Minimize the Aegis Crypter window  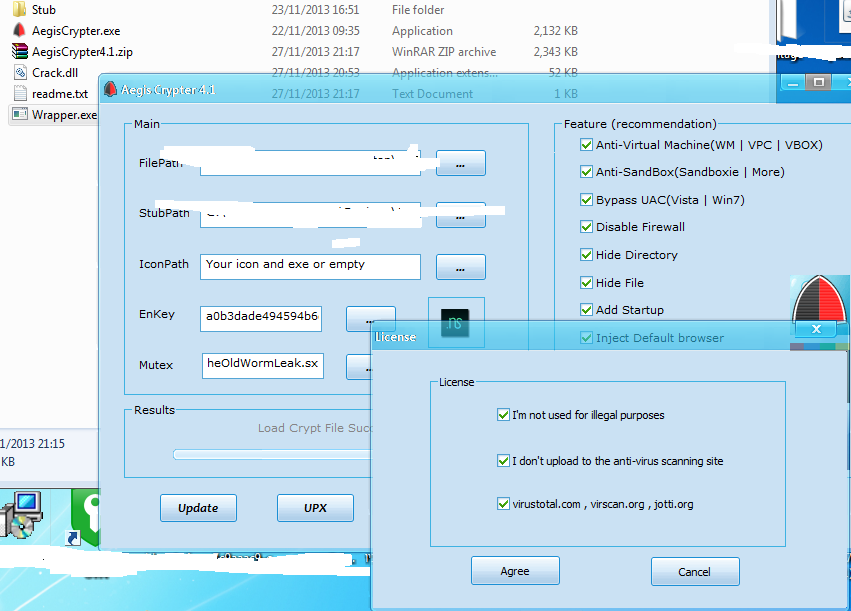tap(793, 83)
